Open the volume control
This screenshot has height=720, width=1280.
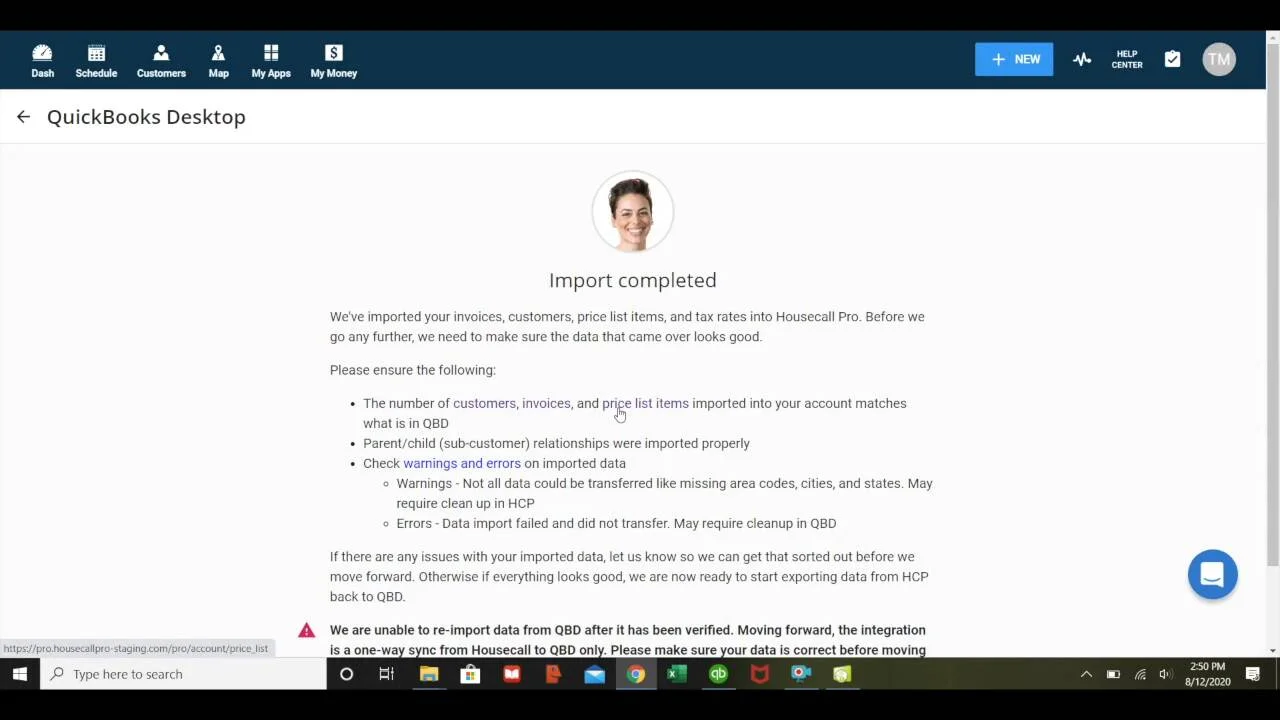[x=1165, y=674]
